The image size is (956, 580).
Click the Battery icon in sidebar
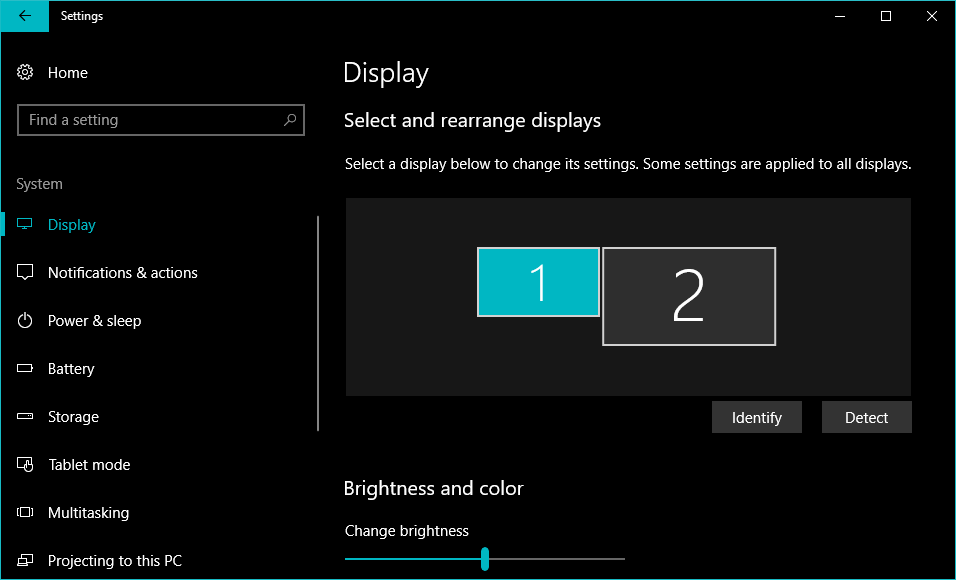(x=26, y=369)
